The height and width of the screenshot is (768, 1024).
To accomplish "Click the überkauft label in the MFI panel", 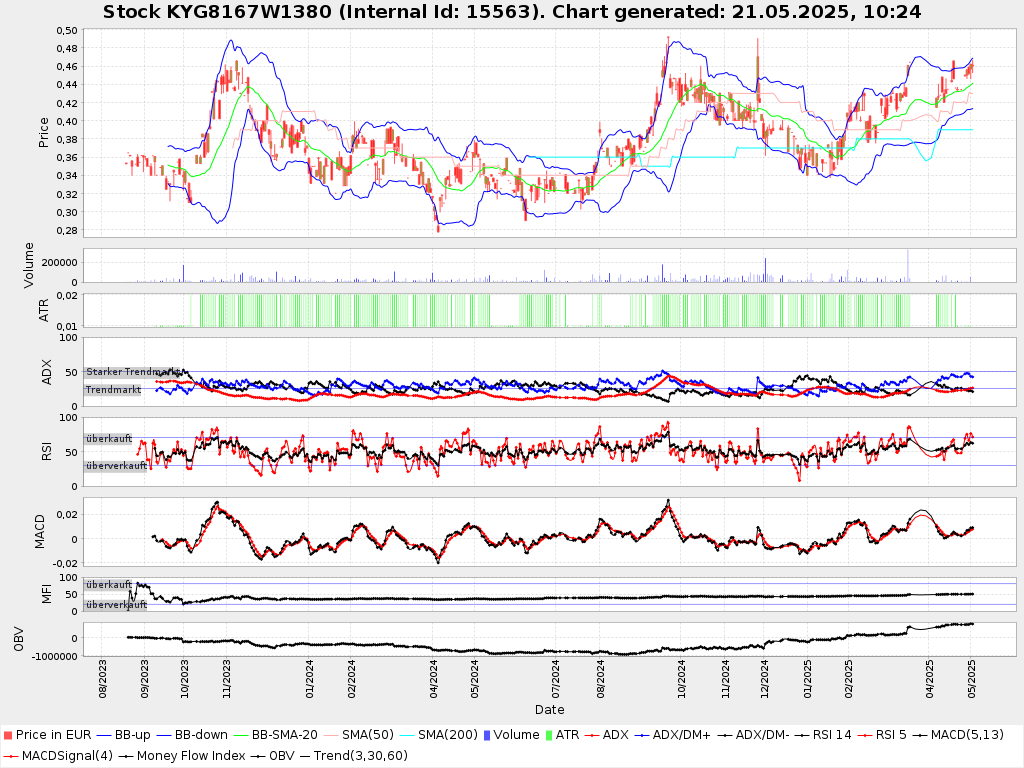I will click(109, 584).
